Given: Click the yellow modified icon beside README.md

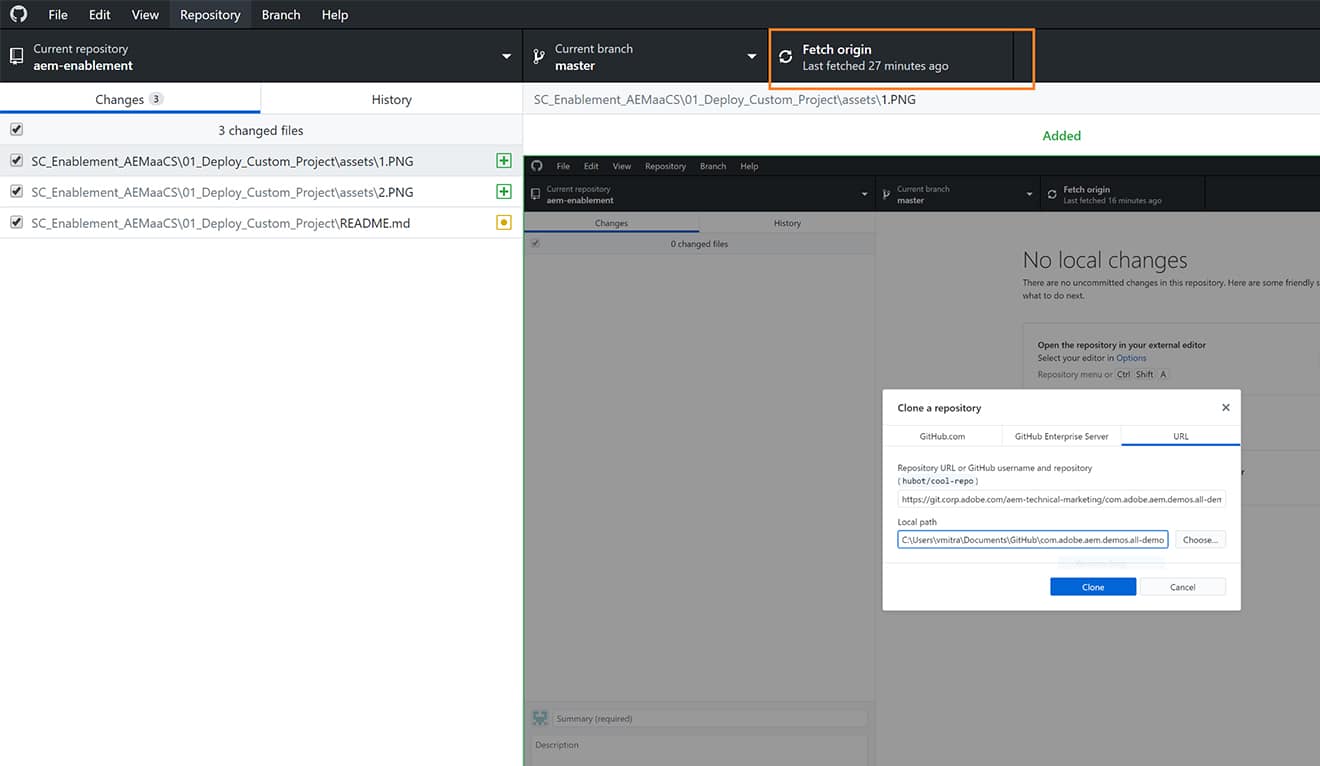Looking at the screenshot, I should point(504,222).
